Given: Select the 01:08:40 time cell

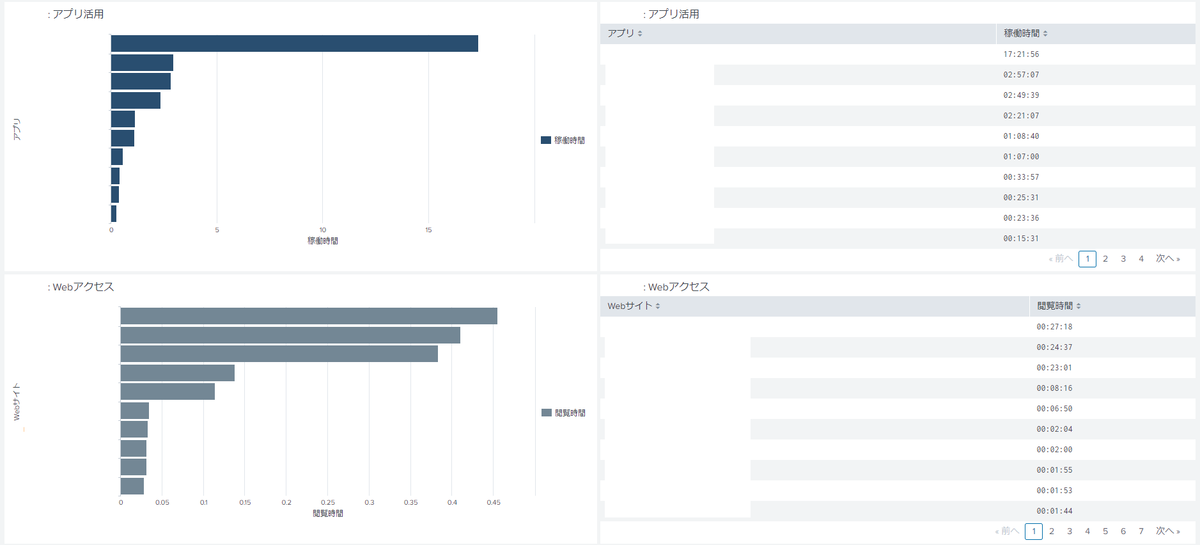Looking at the screenshot, I should pyautogui.click(x=1021, y=136).
